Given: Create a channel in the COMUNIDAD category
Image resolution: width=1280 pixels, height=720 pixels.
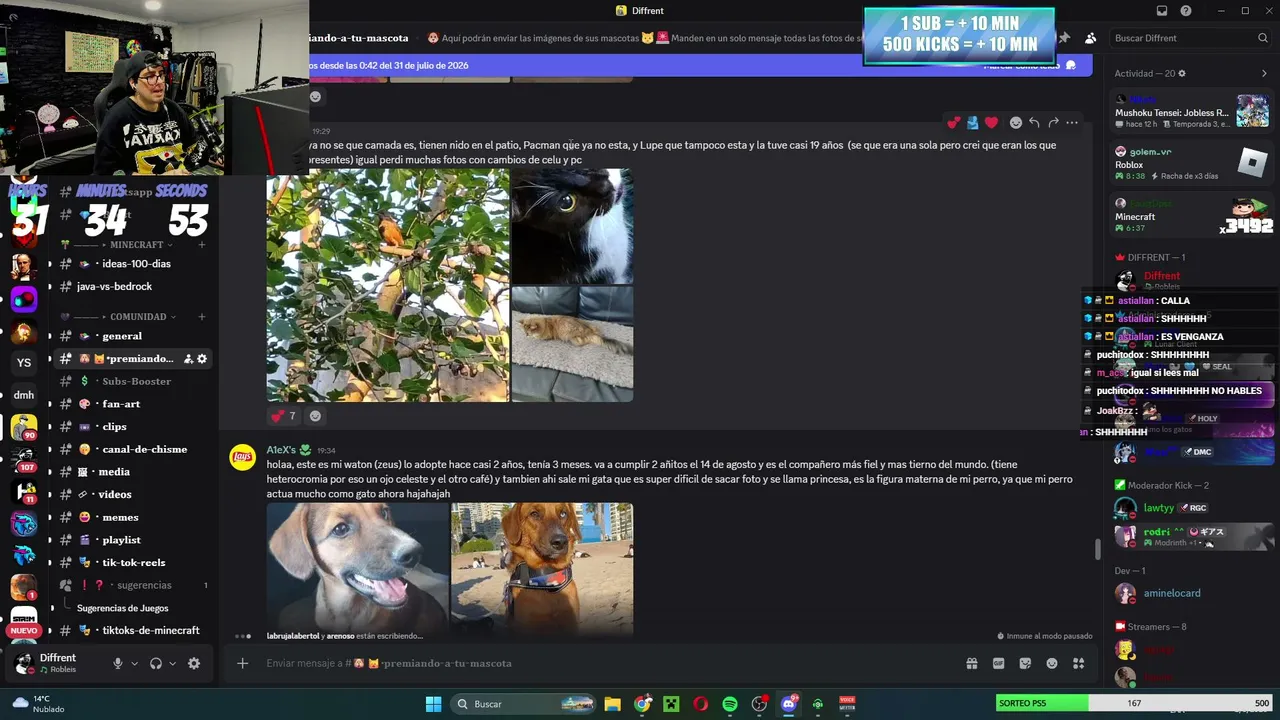Looking at the screenshot, I should pyautogui.click(x=202, y=317).
